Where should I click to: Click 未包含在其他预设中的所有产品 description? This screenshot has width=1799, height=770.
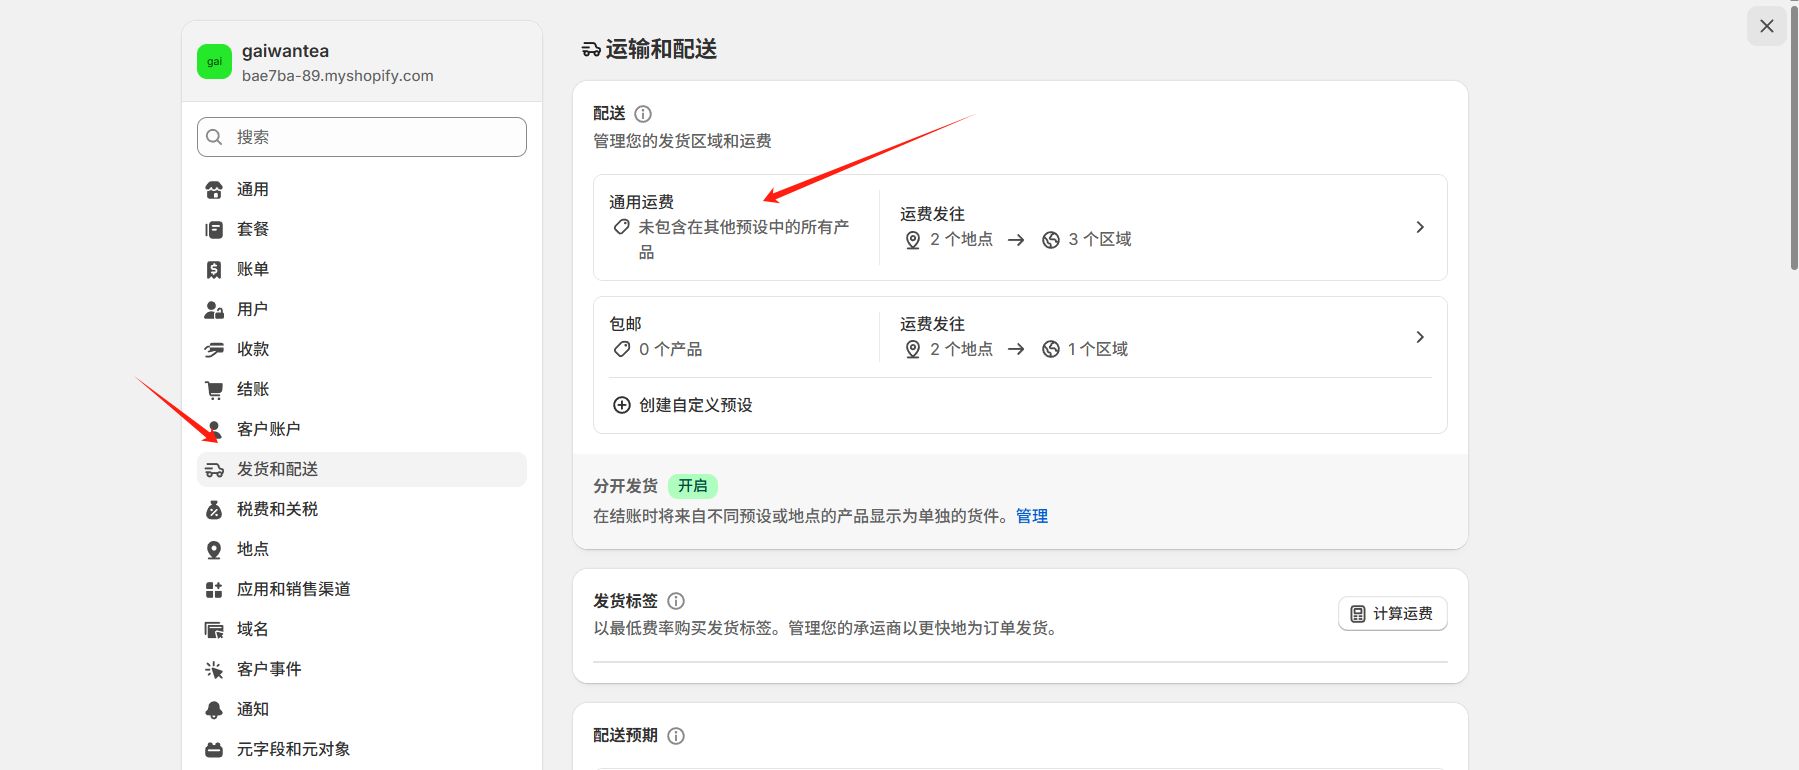(x=744, y=240)
